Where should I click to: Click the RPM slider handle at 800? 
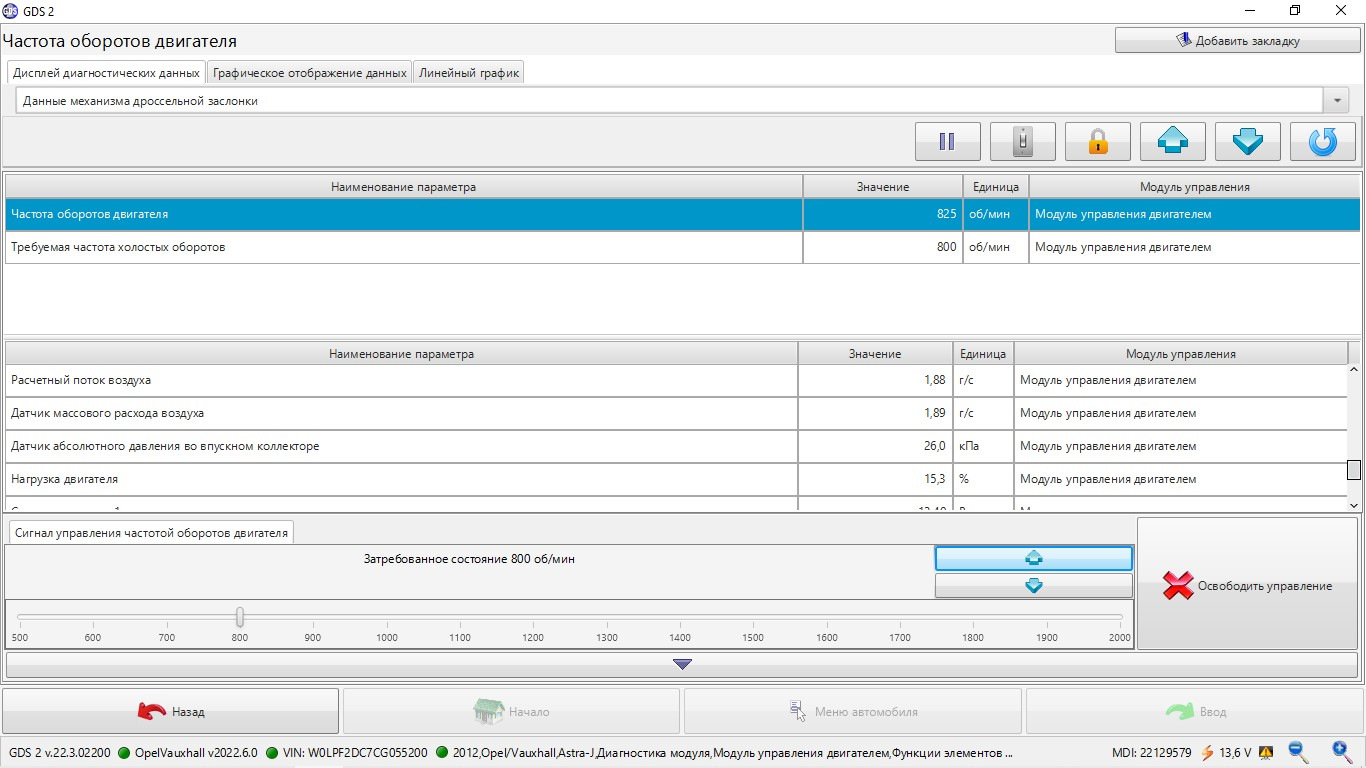pos(240,616)
